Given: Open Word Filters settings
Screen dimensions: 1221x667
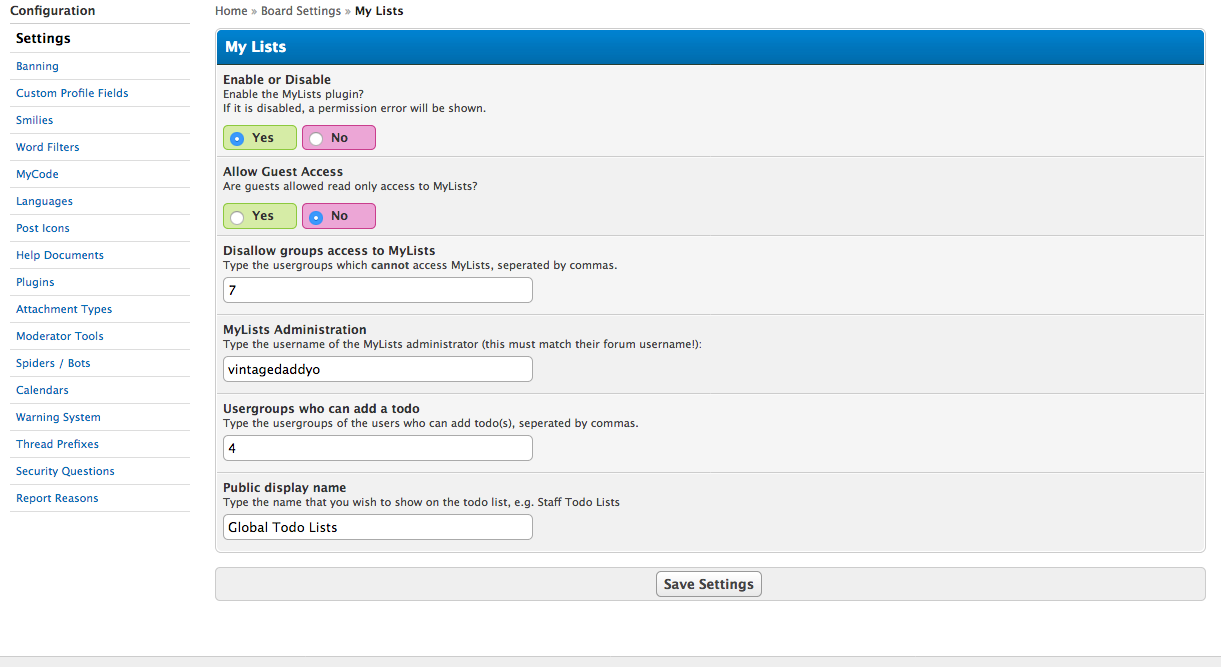Looking at the screenshot, I should (x=48, y=147).
